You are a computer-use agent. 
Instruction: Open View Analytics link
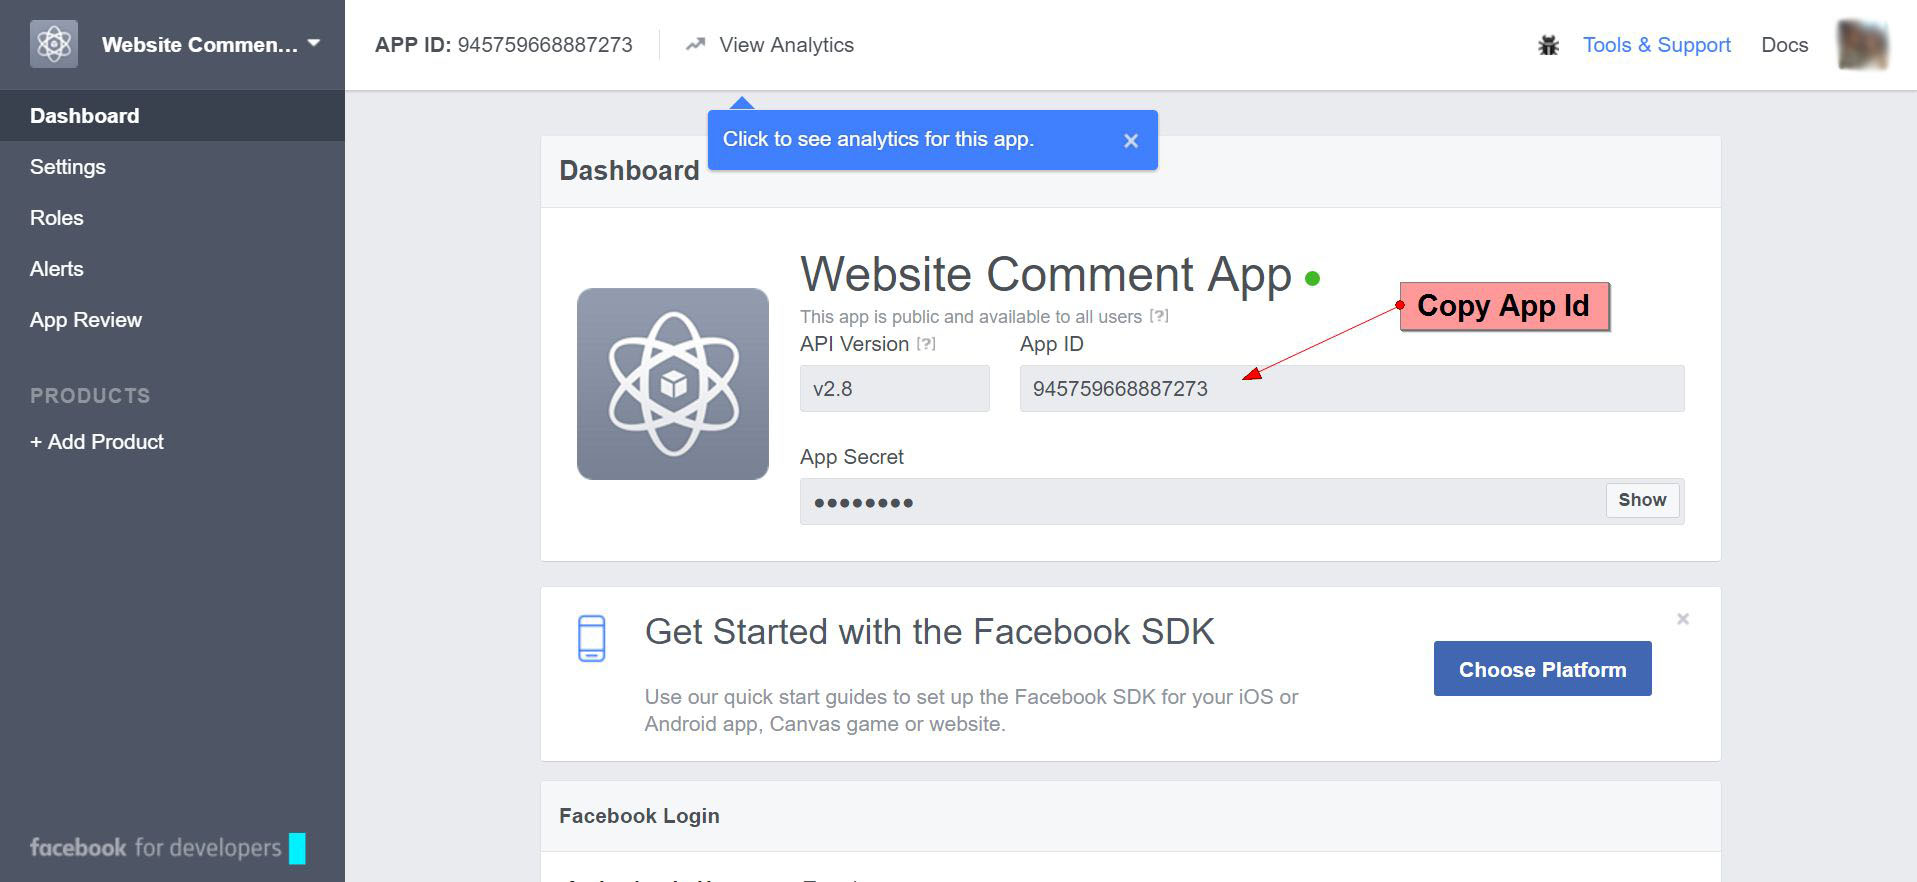pyautogui.click(x=786, y=45)
